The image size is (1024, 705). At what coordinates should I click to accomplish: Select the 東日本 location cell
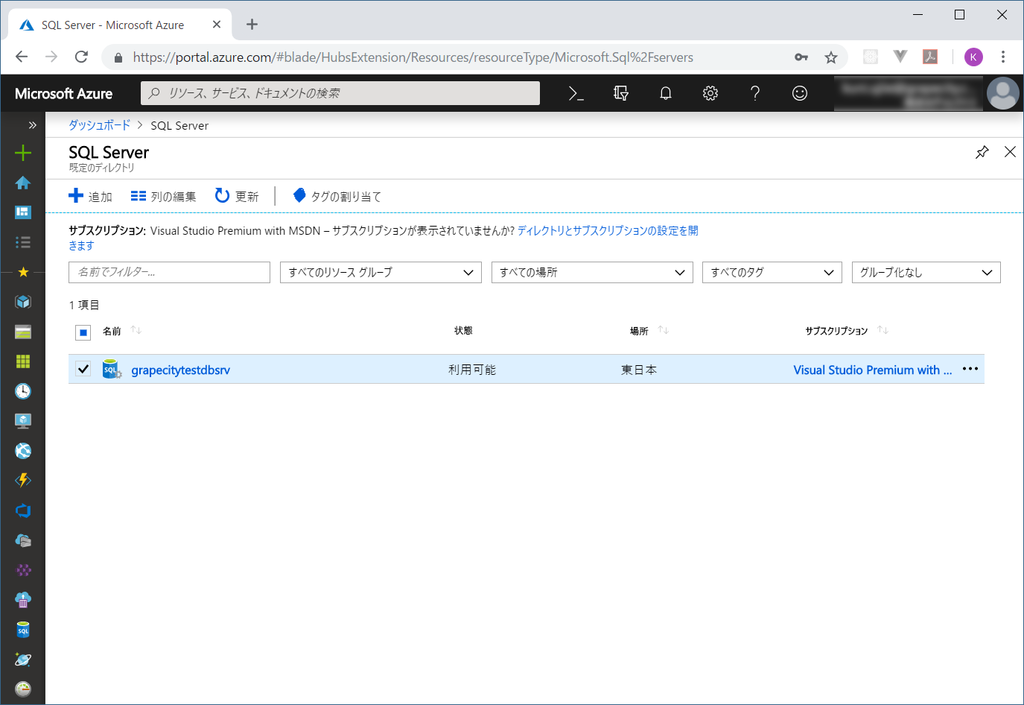[639, 369]
